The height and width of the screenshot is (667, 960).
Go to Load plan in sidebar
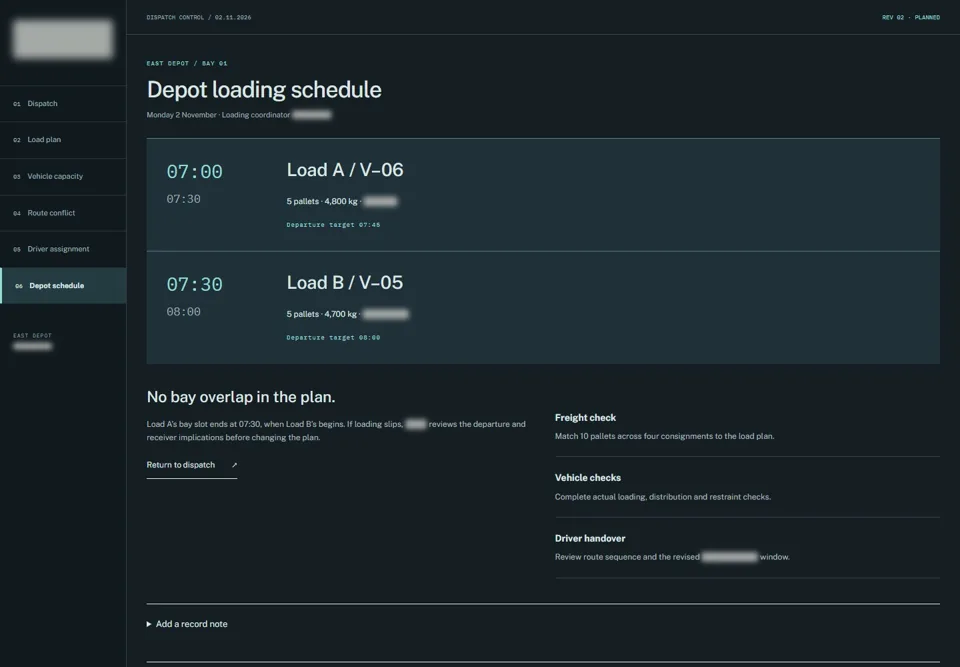63,140
